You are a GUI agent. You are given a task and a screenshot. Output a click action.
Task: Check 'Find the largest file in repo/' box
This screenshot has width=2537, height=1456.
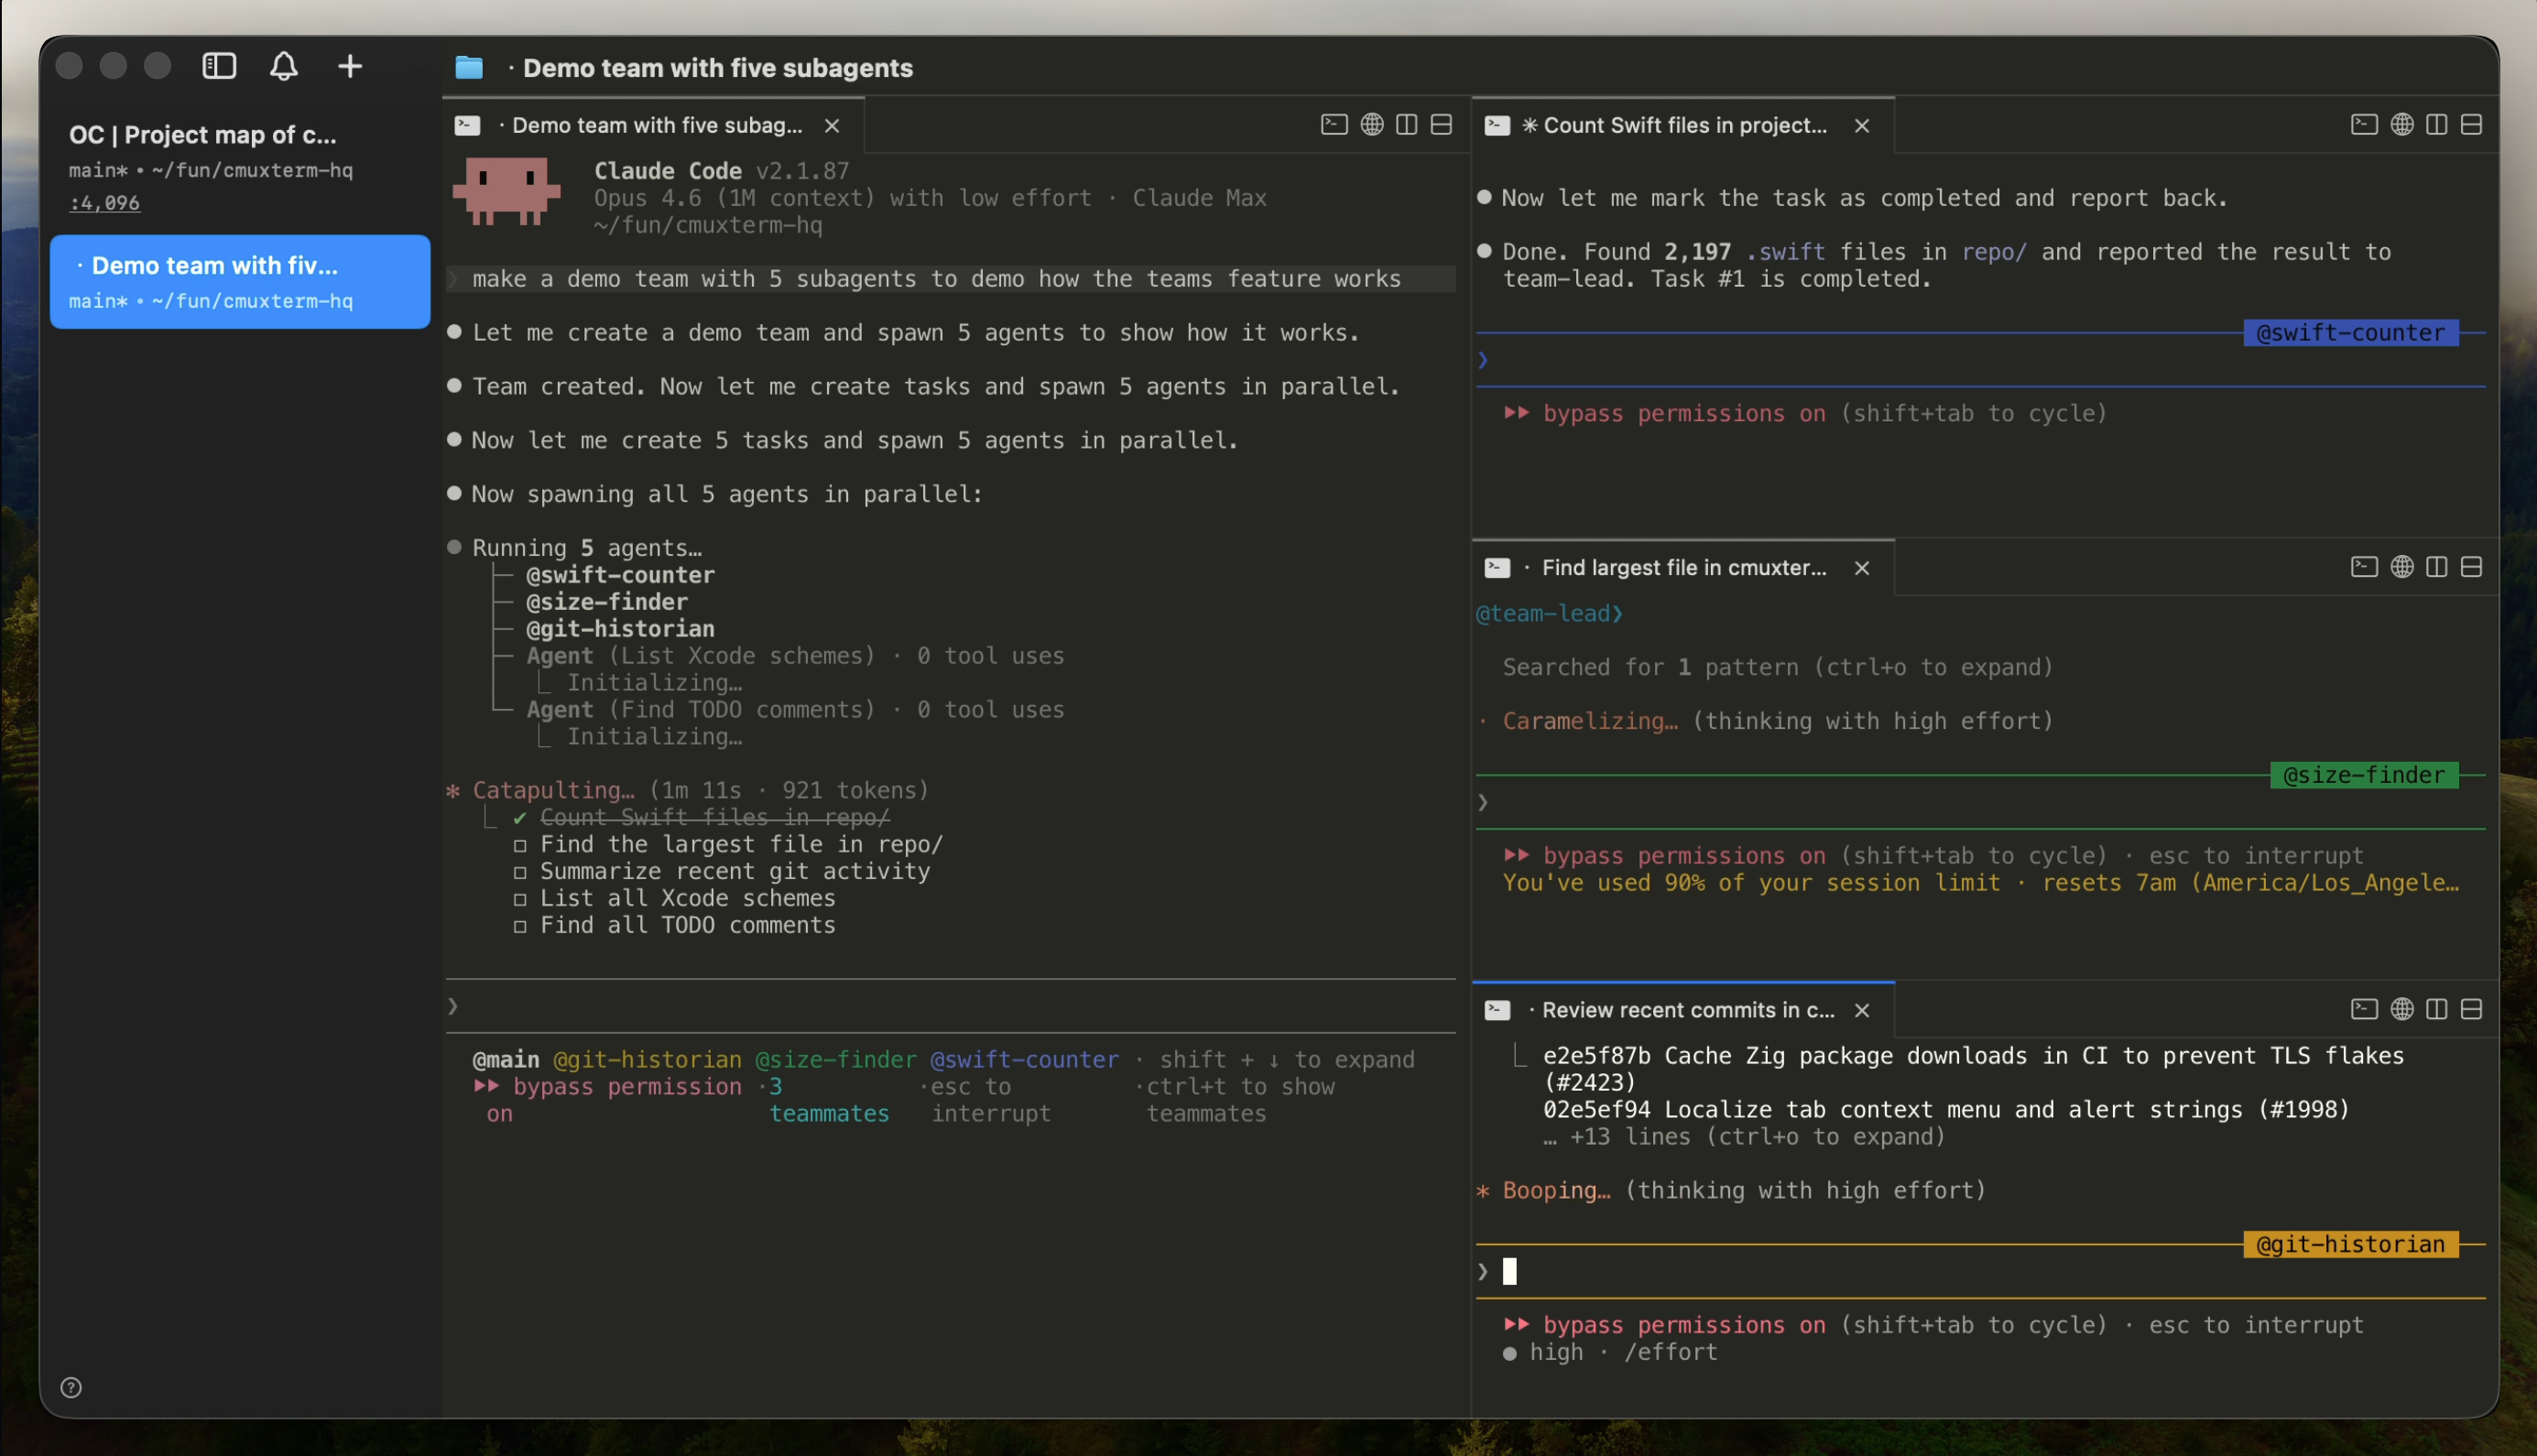click(x=520, y=846)
